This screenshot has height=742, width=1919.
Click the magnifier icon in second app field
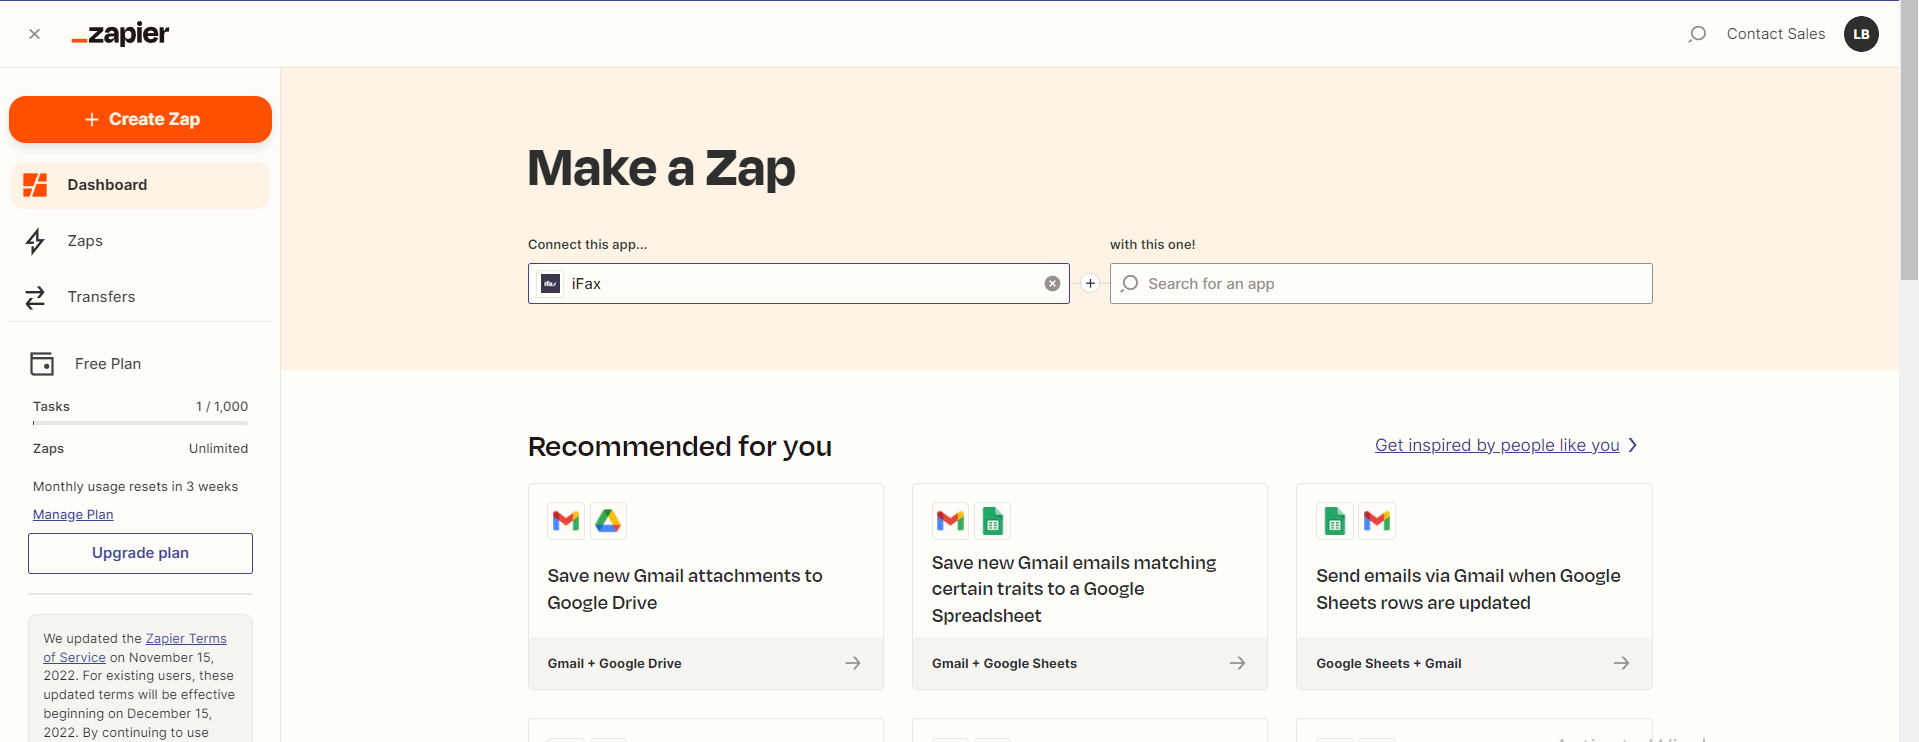coord(1130,284)
